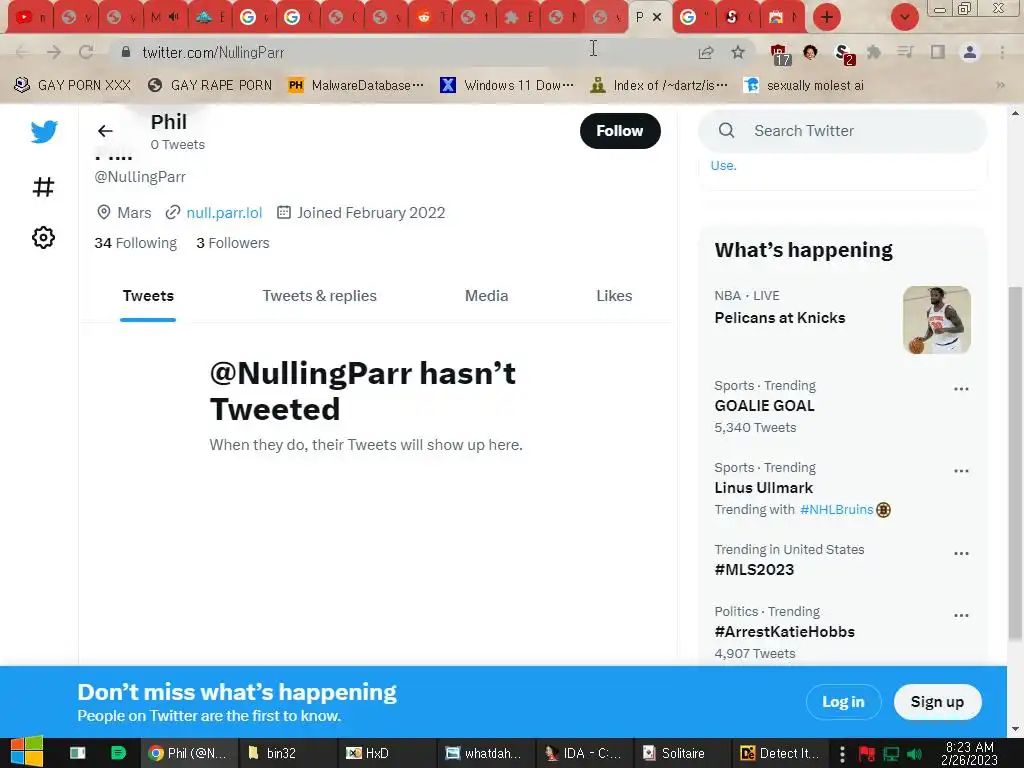Viewport: 1024px width, 768px height.
Task: Show hidden tray icons via dots
Action: [842, 754]
